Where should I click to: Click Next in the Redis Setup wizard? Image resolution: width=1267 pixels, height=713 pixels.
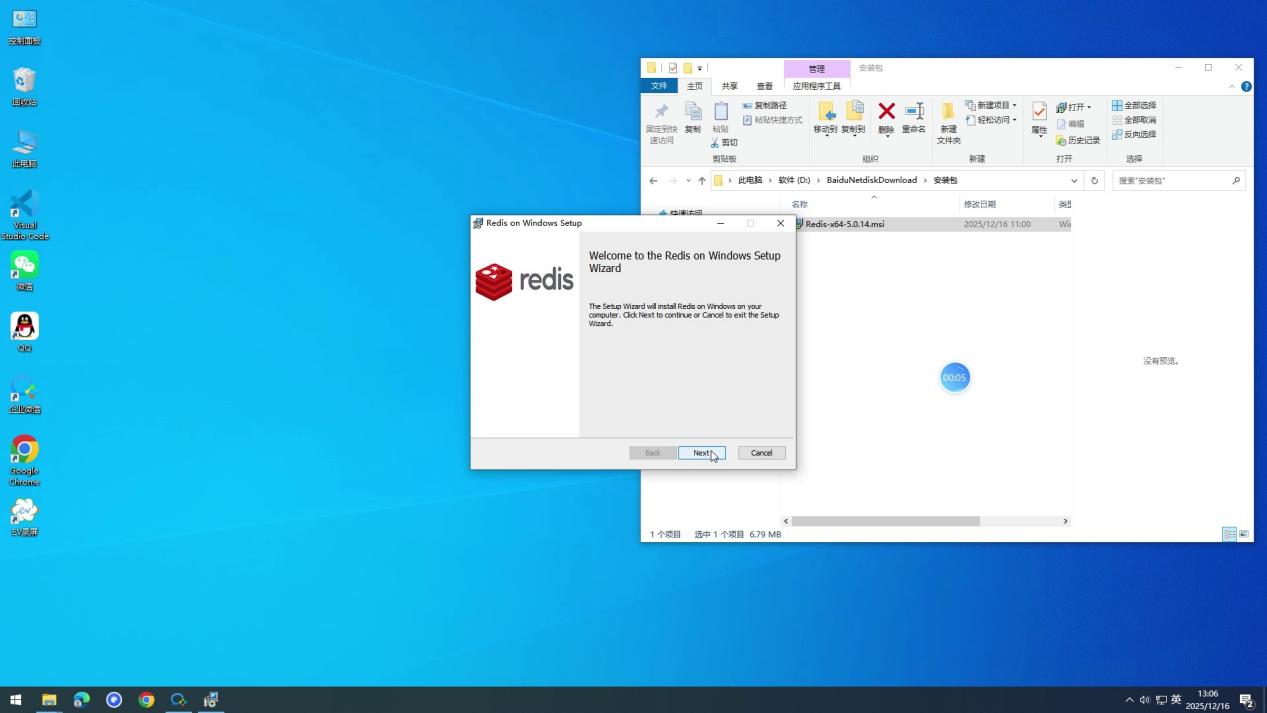[702, 452]
